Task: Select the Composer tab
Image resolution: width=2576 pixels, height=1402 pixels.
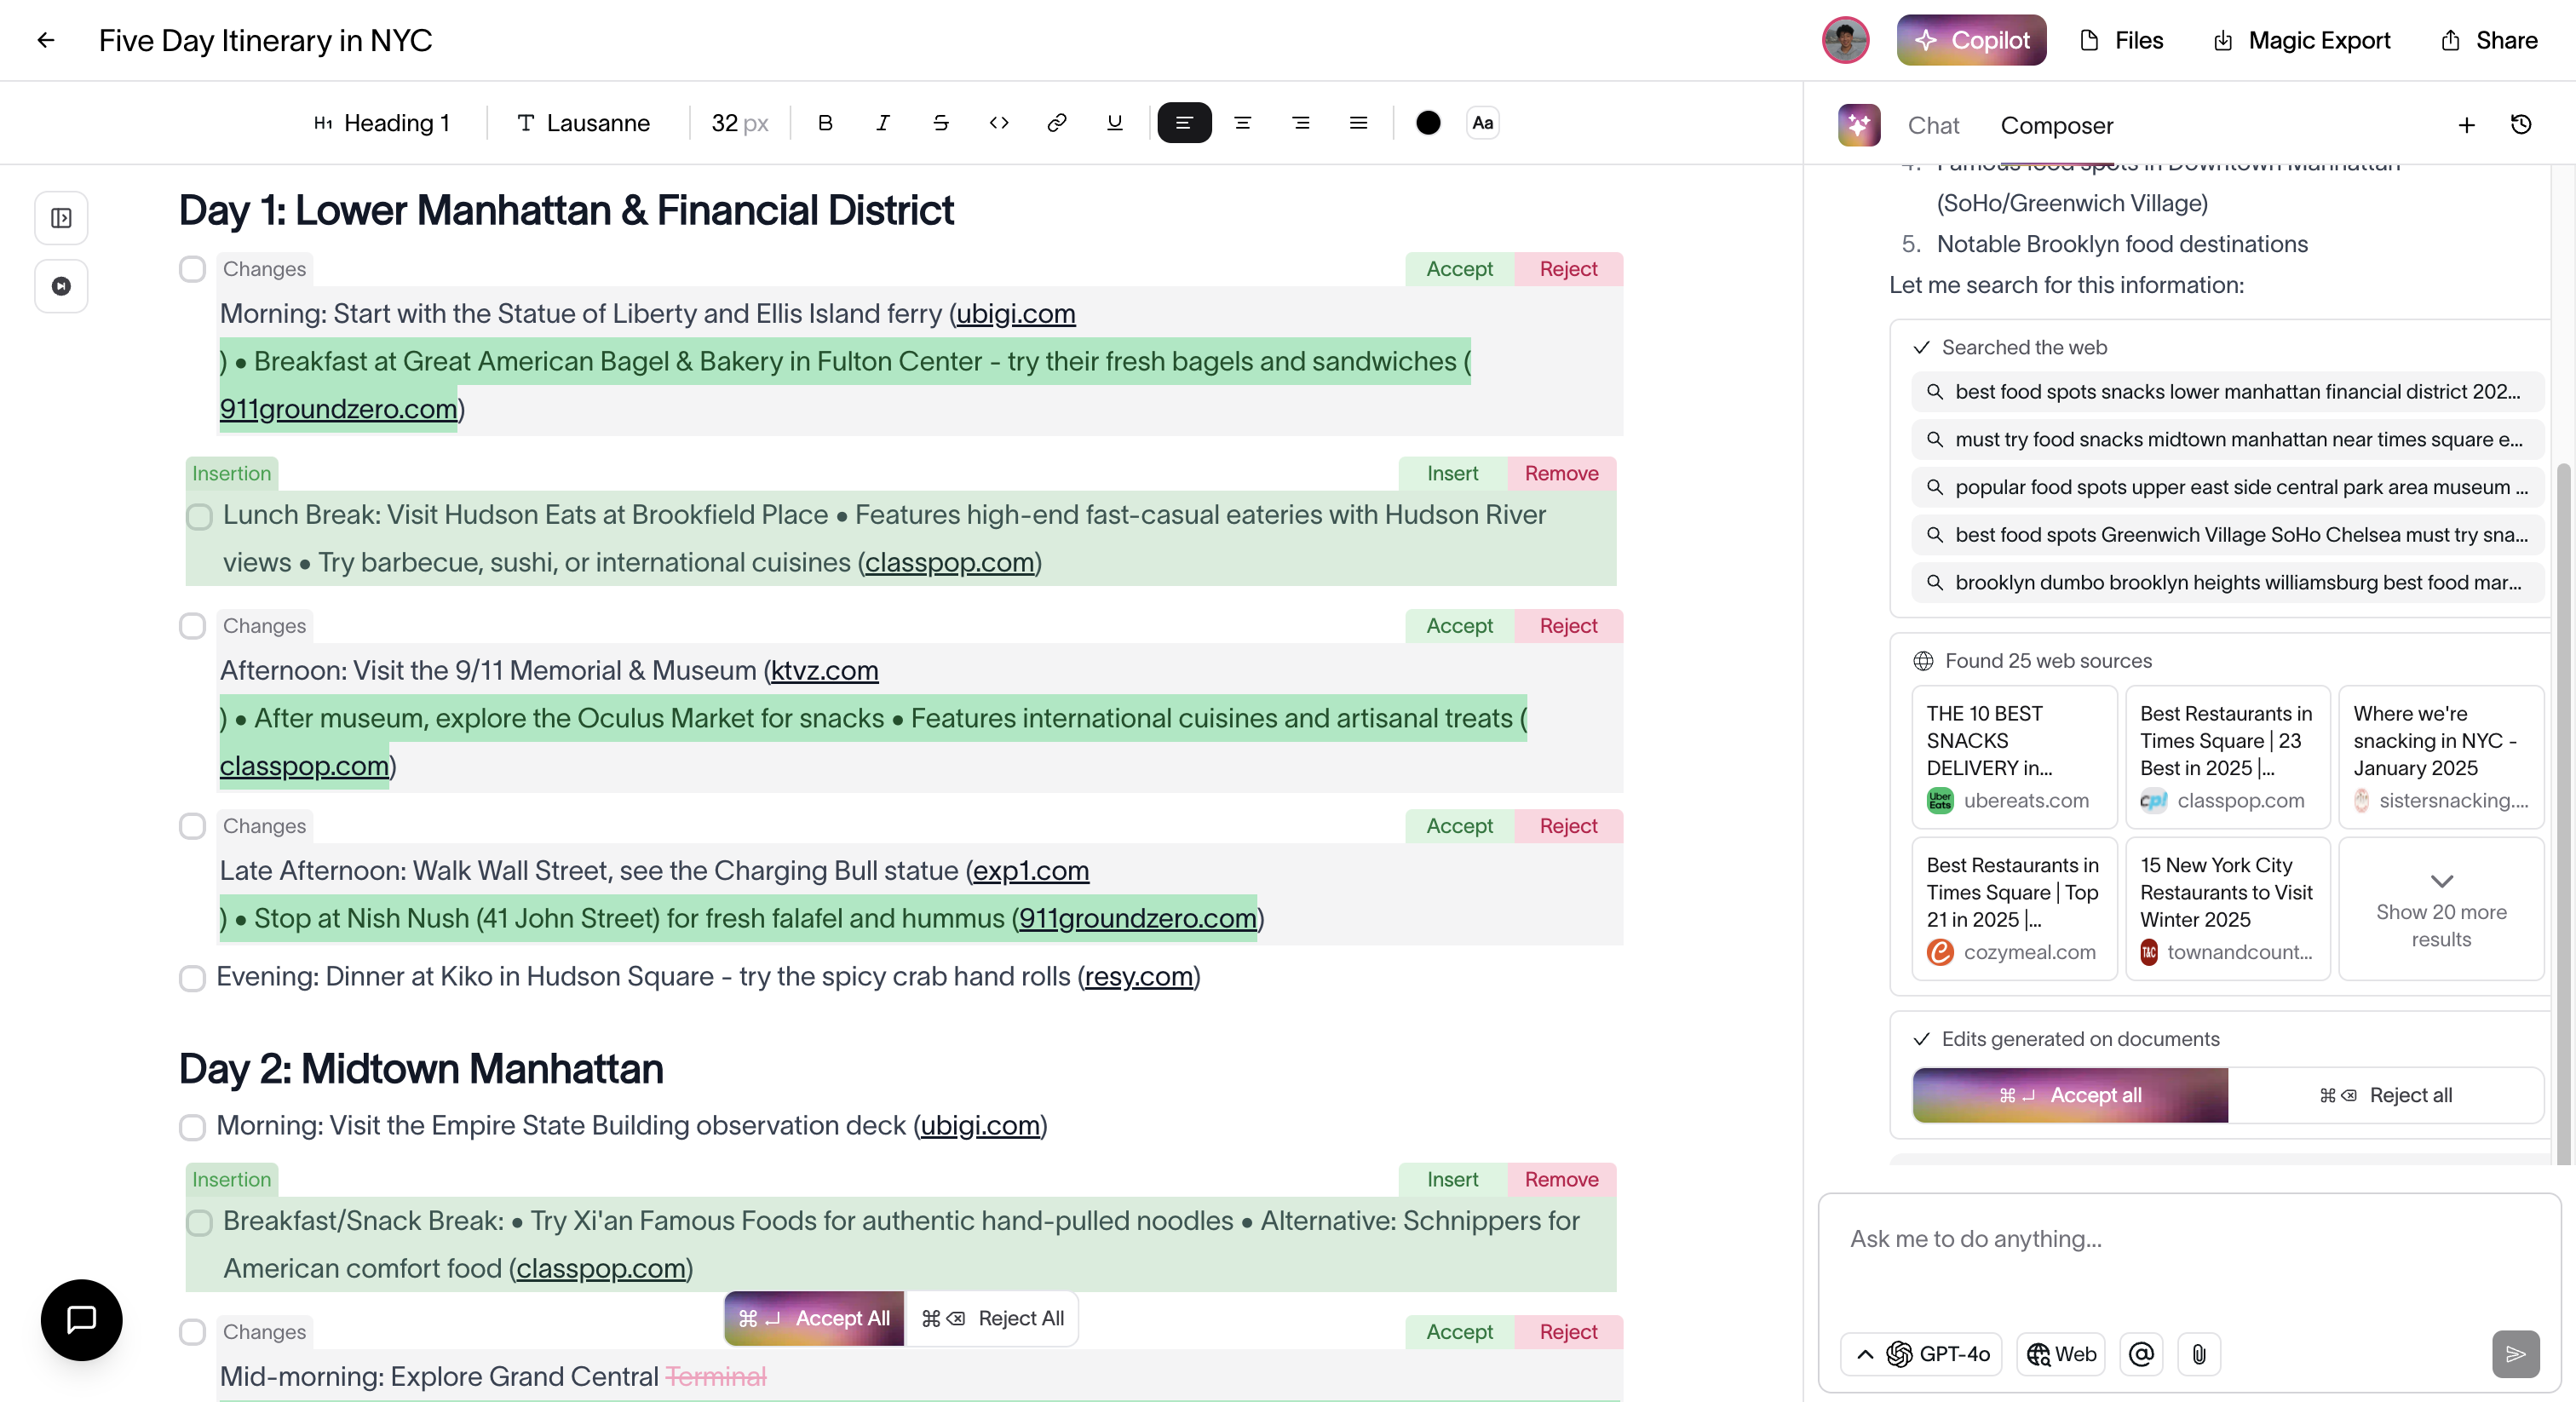Action: click(x=2056, y=126)
